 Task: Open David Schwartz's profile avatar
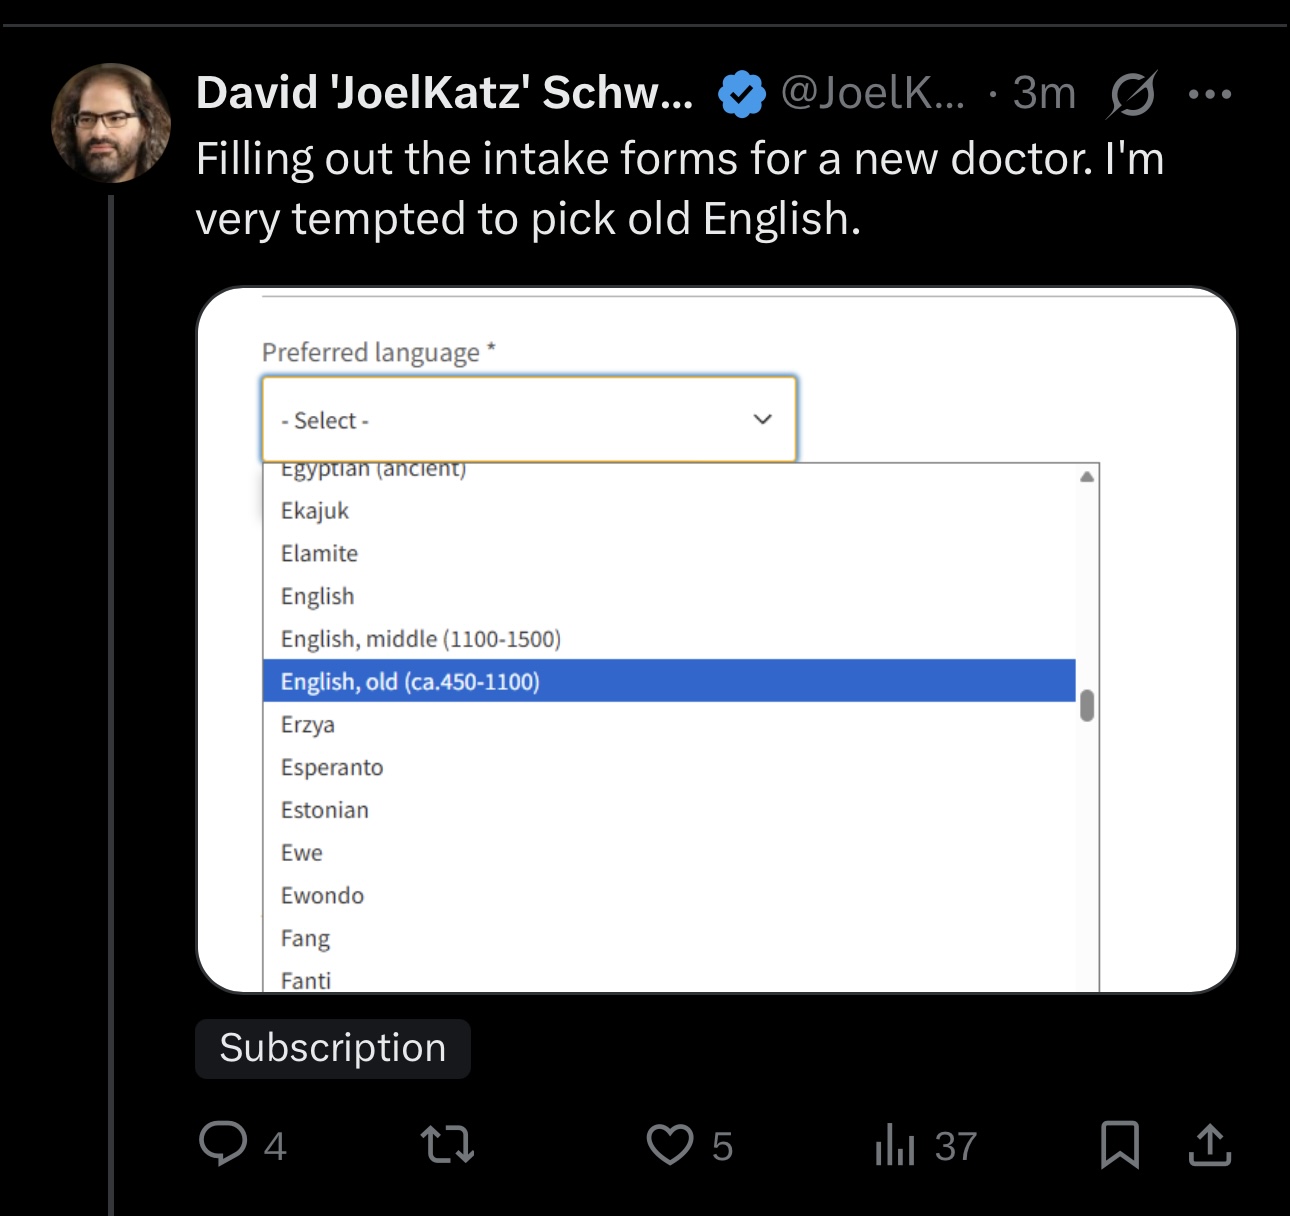[111, 123]
